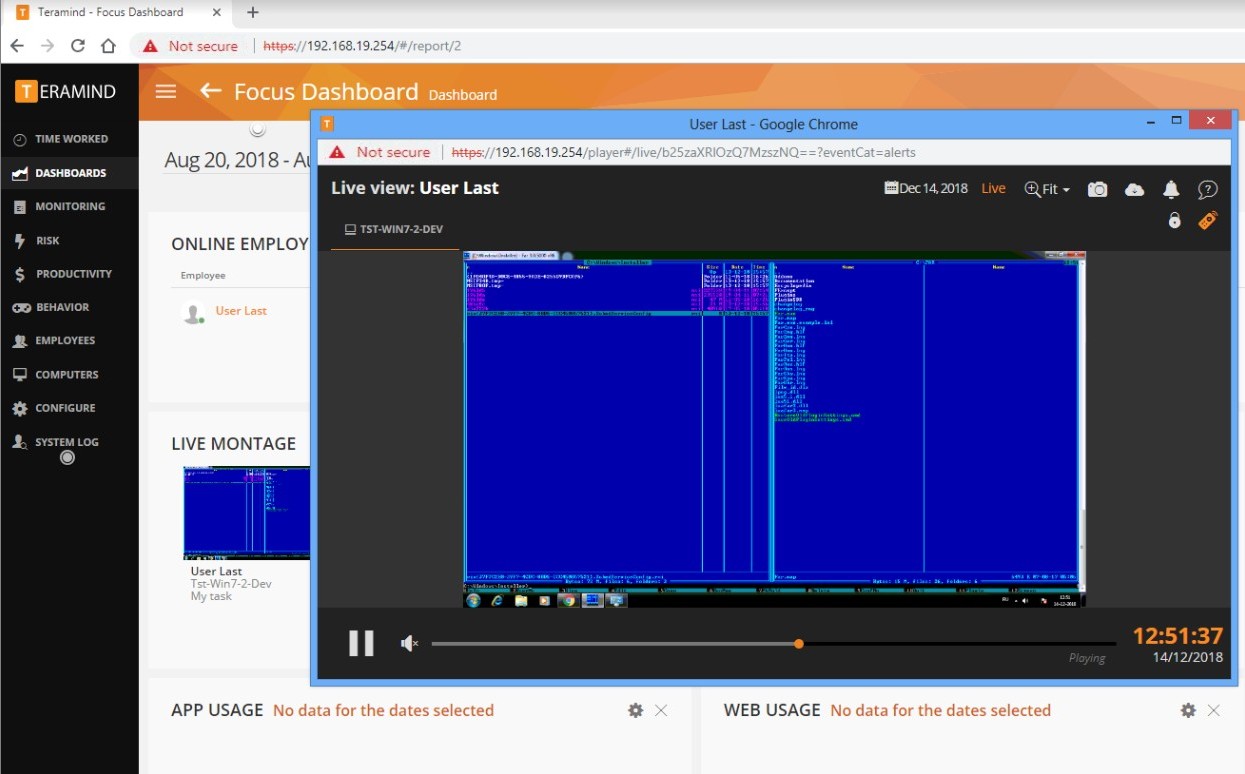Image resolution: width=1245 pixels, height=774 pixels.
Task: Go to the browser home page
Action: click(109, 46)
